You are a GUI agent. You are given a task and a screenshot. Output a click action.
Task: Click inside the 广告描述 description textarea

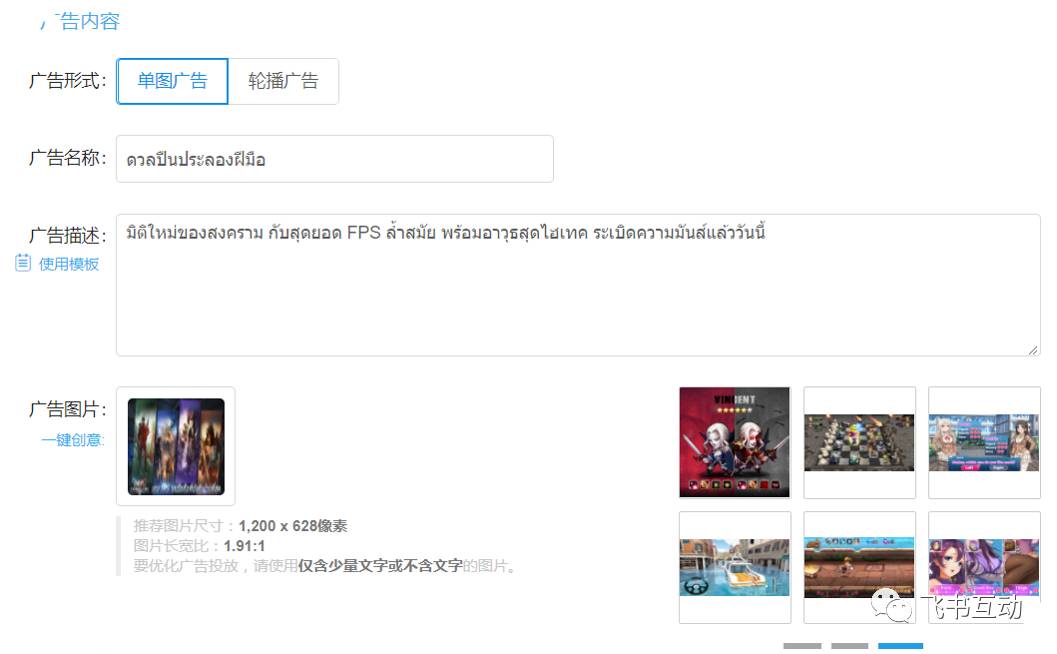tap(578, 285)
